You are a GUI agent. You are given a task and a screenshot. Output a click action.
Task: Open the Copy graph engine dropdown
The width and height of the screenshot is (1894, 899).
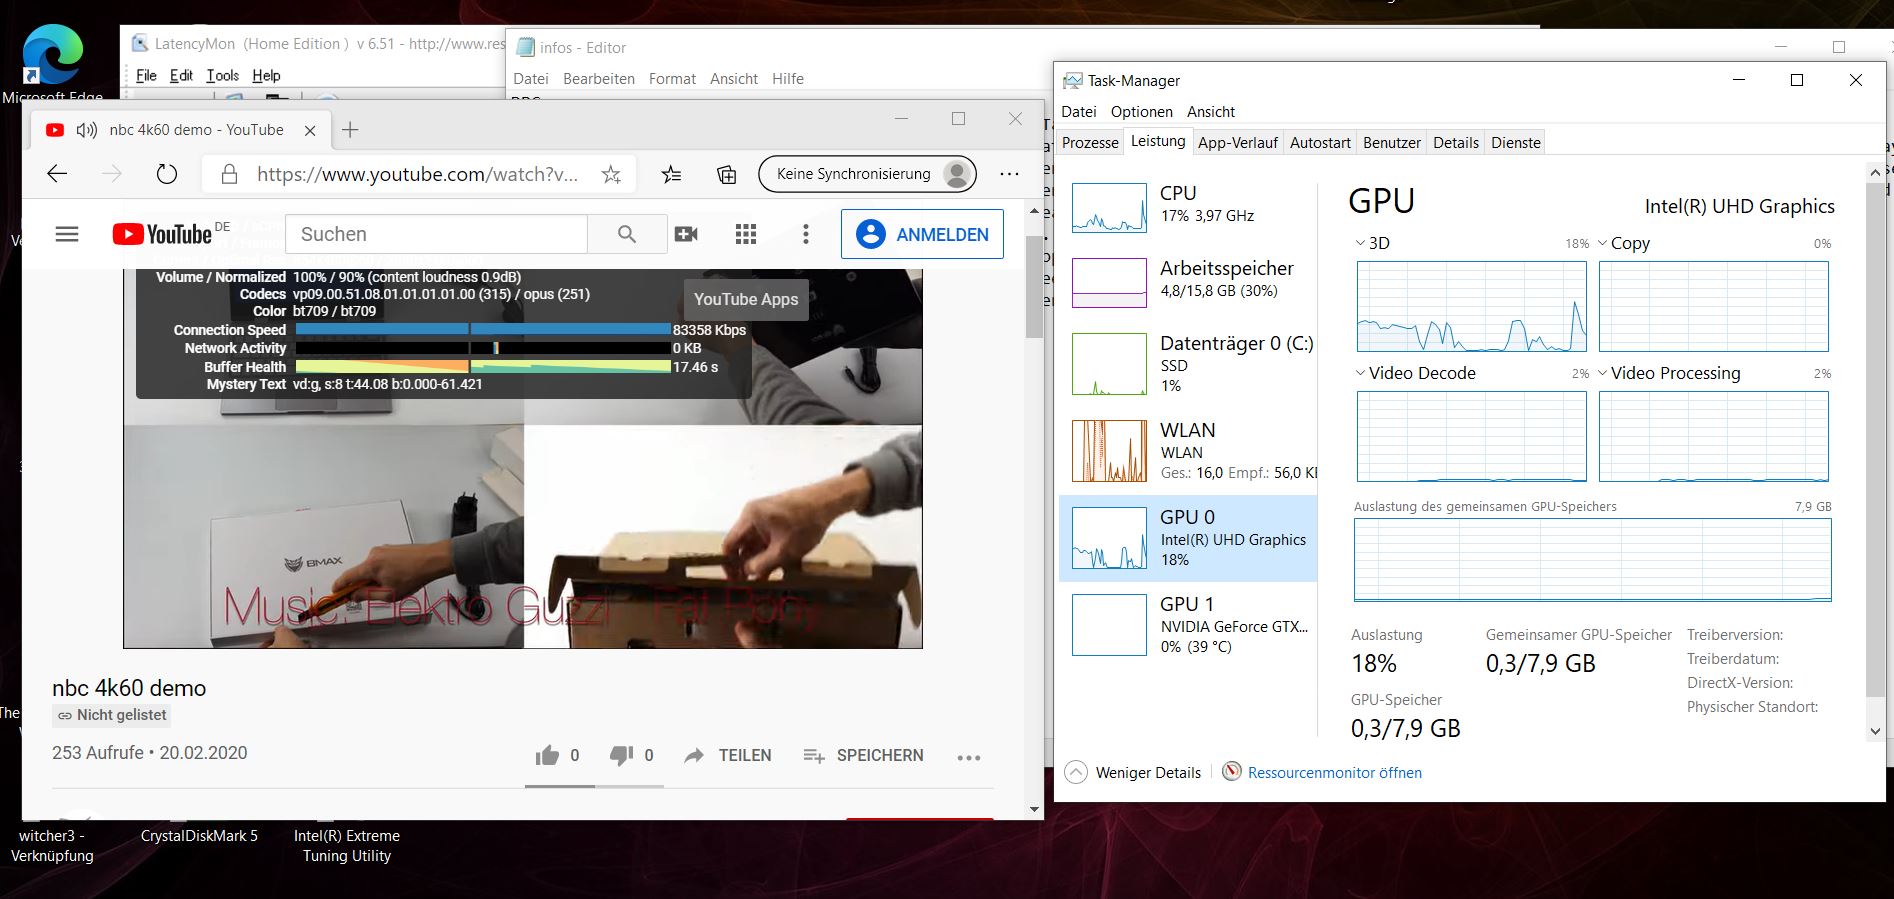(1603, 243)
